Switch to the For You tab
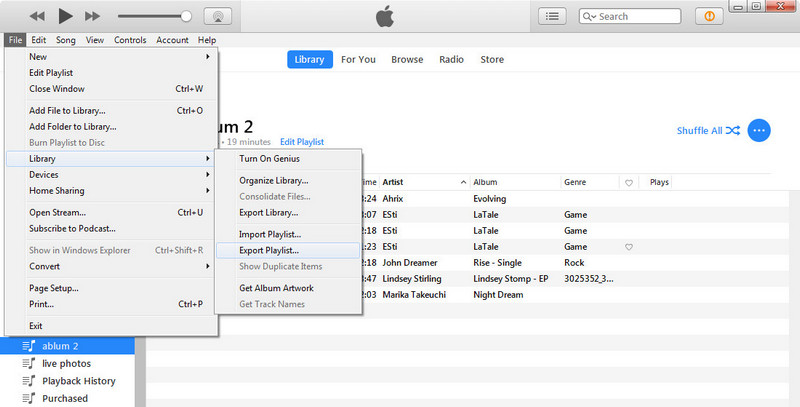Image resolution: width=800 pixels, height=407 pixels. [358, 59]
